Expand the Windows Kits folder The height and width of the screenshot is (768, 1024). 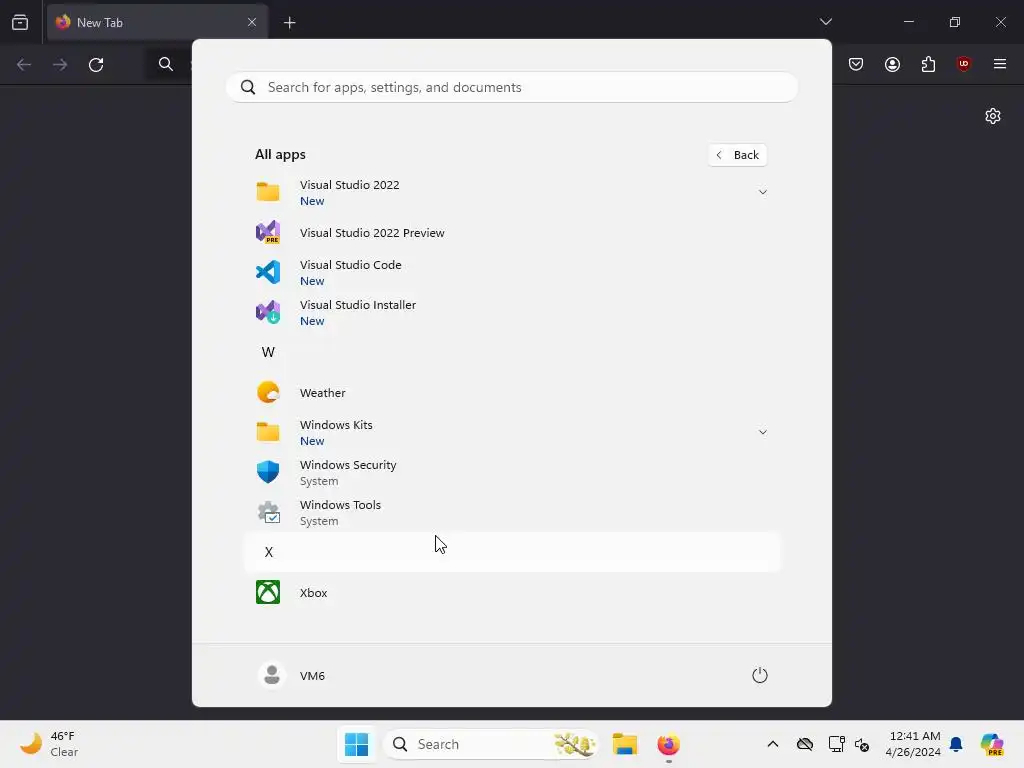762,432
